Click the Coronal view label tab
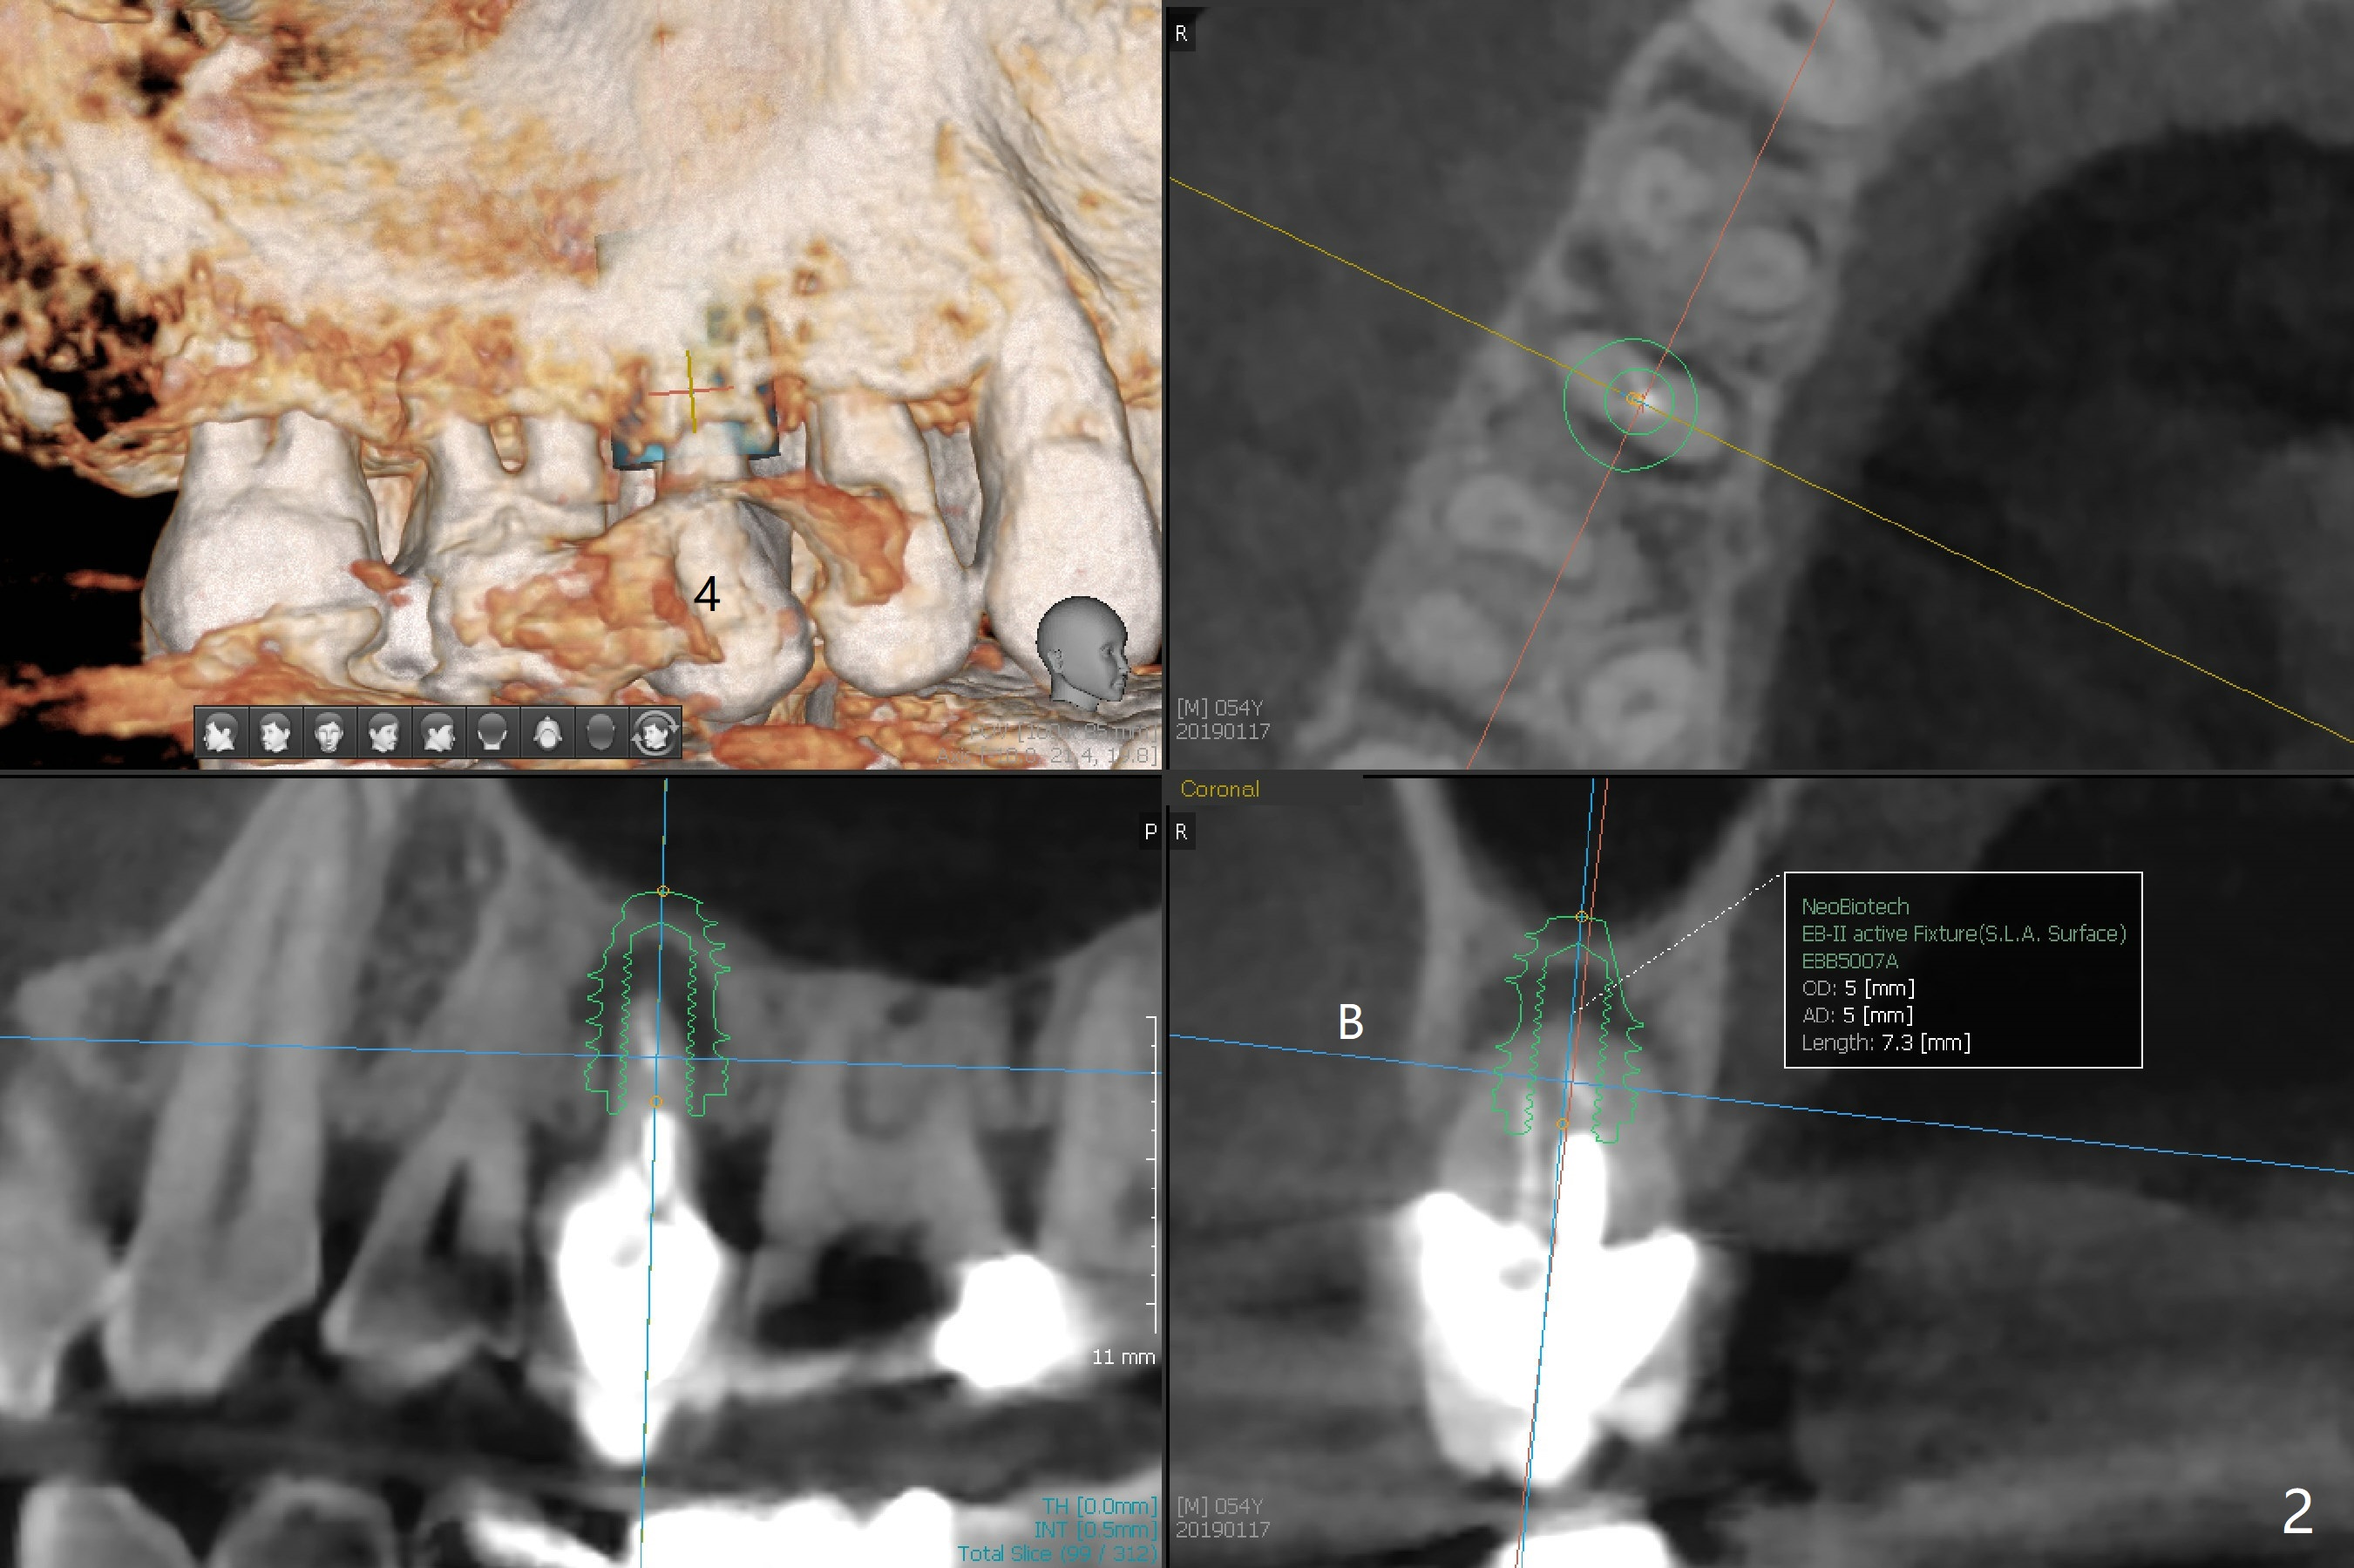The width and height of the screenshot is (2354, 1568). click(x=1219, y=789)
